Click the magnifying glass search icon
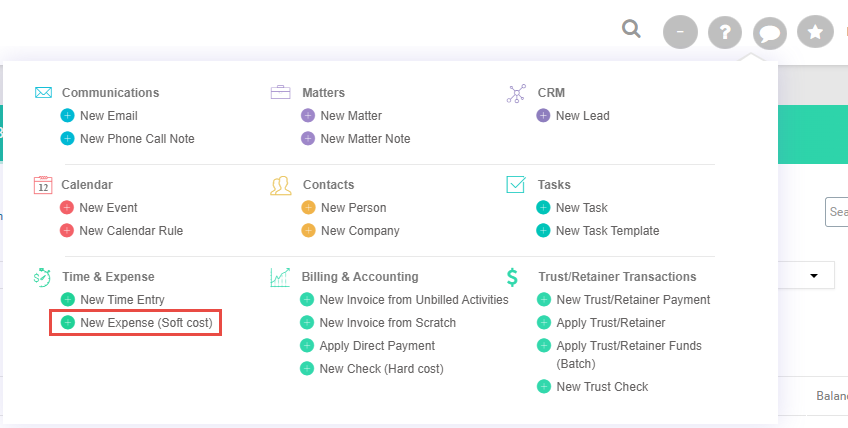The image size is (848, 428). 631,29
